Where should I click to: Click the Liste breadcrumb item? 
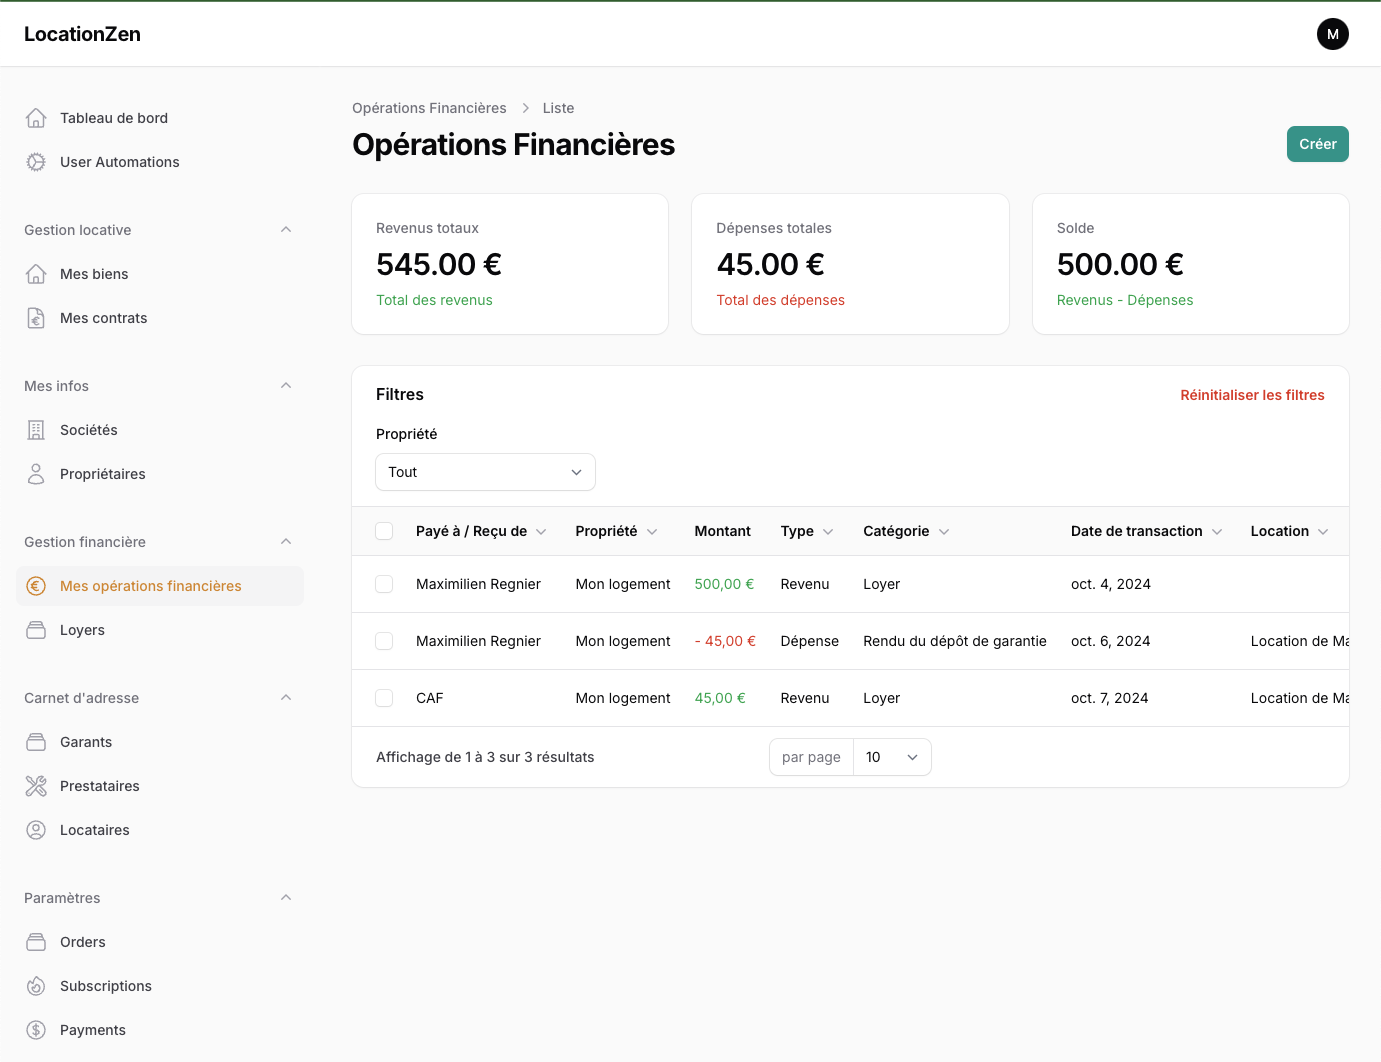[558, 108]
